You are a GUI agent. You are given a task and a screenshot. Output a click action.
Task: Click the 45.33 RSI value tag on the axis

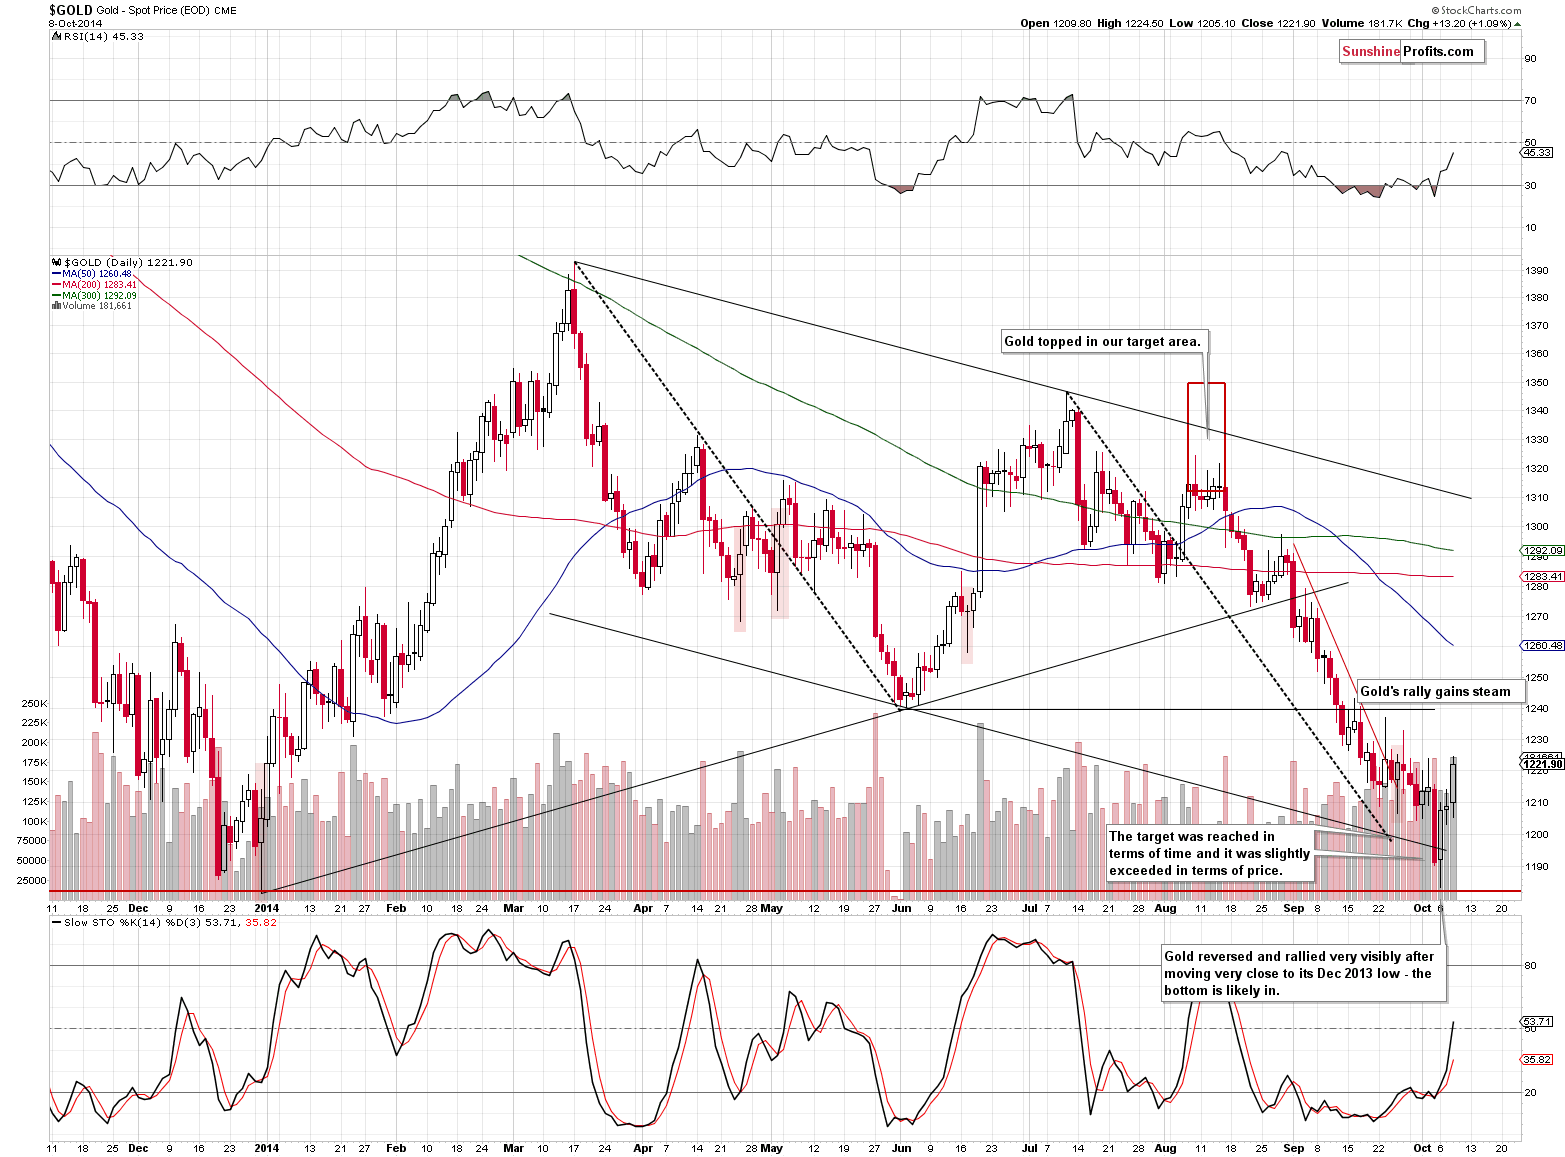coord(1537,152)
